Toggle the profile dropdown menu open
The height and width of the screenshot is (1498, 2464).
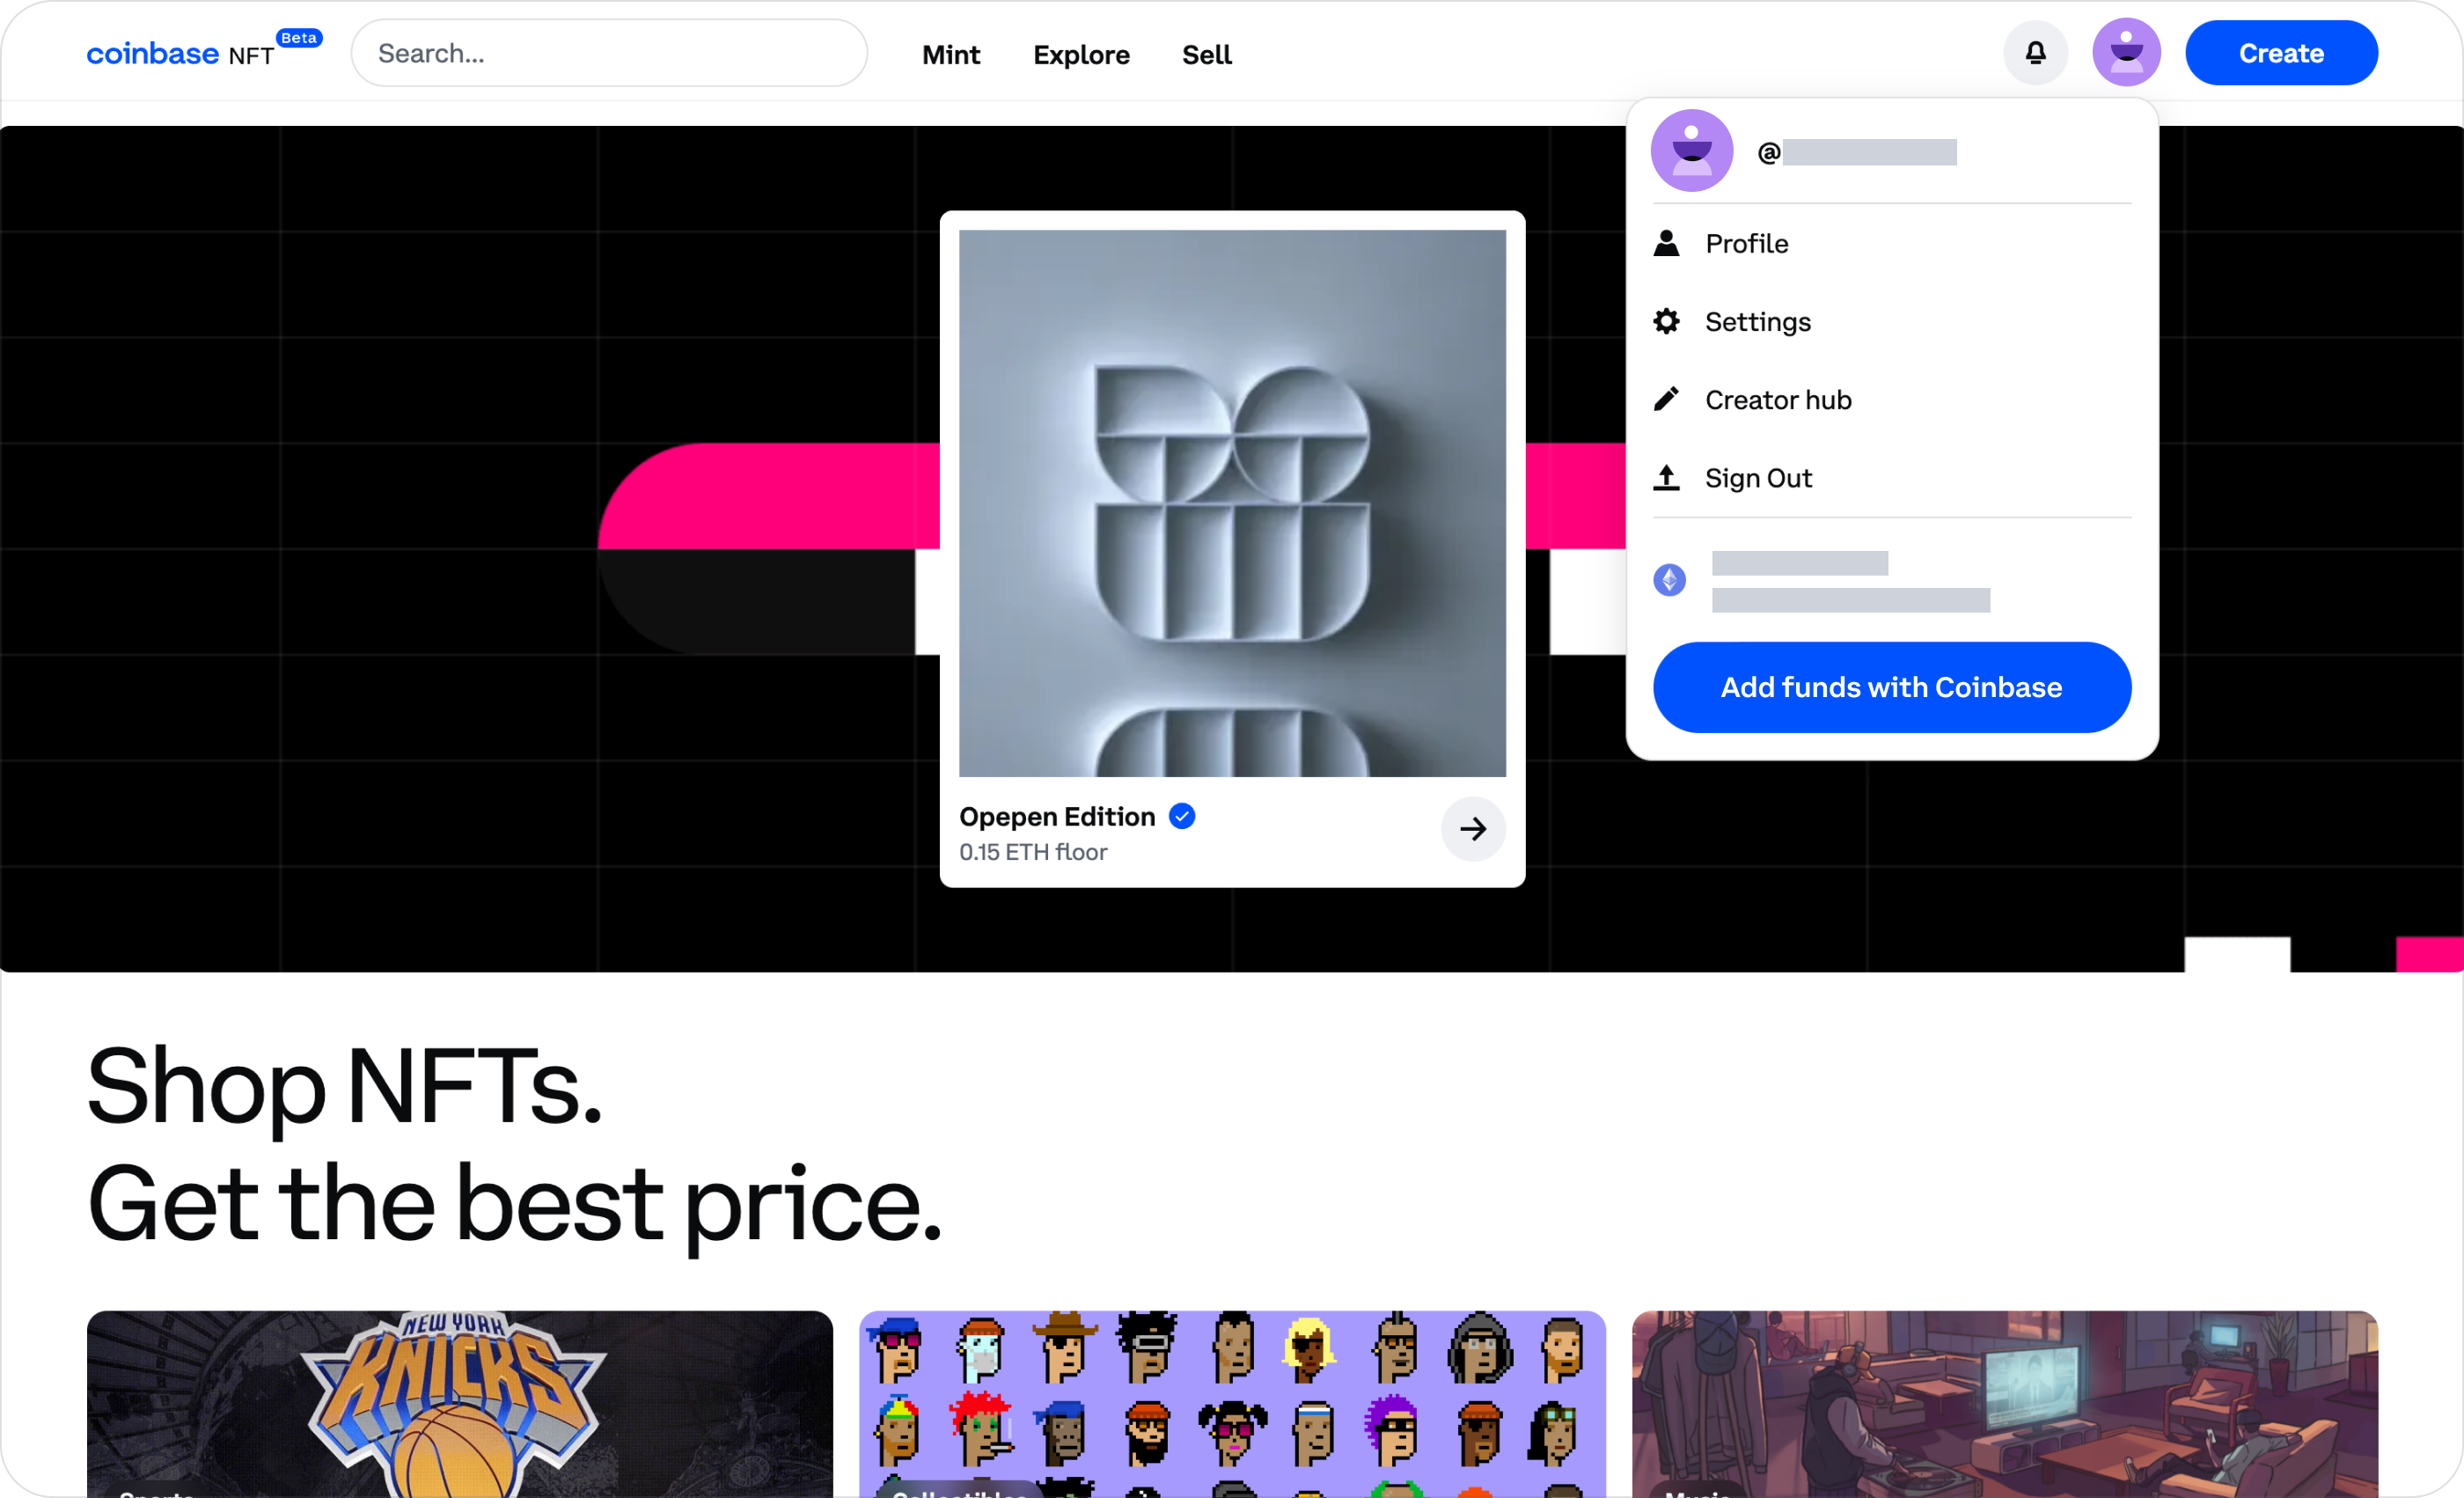point(2128,53)
